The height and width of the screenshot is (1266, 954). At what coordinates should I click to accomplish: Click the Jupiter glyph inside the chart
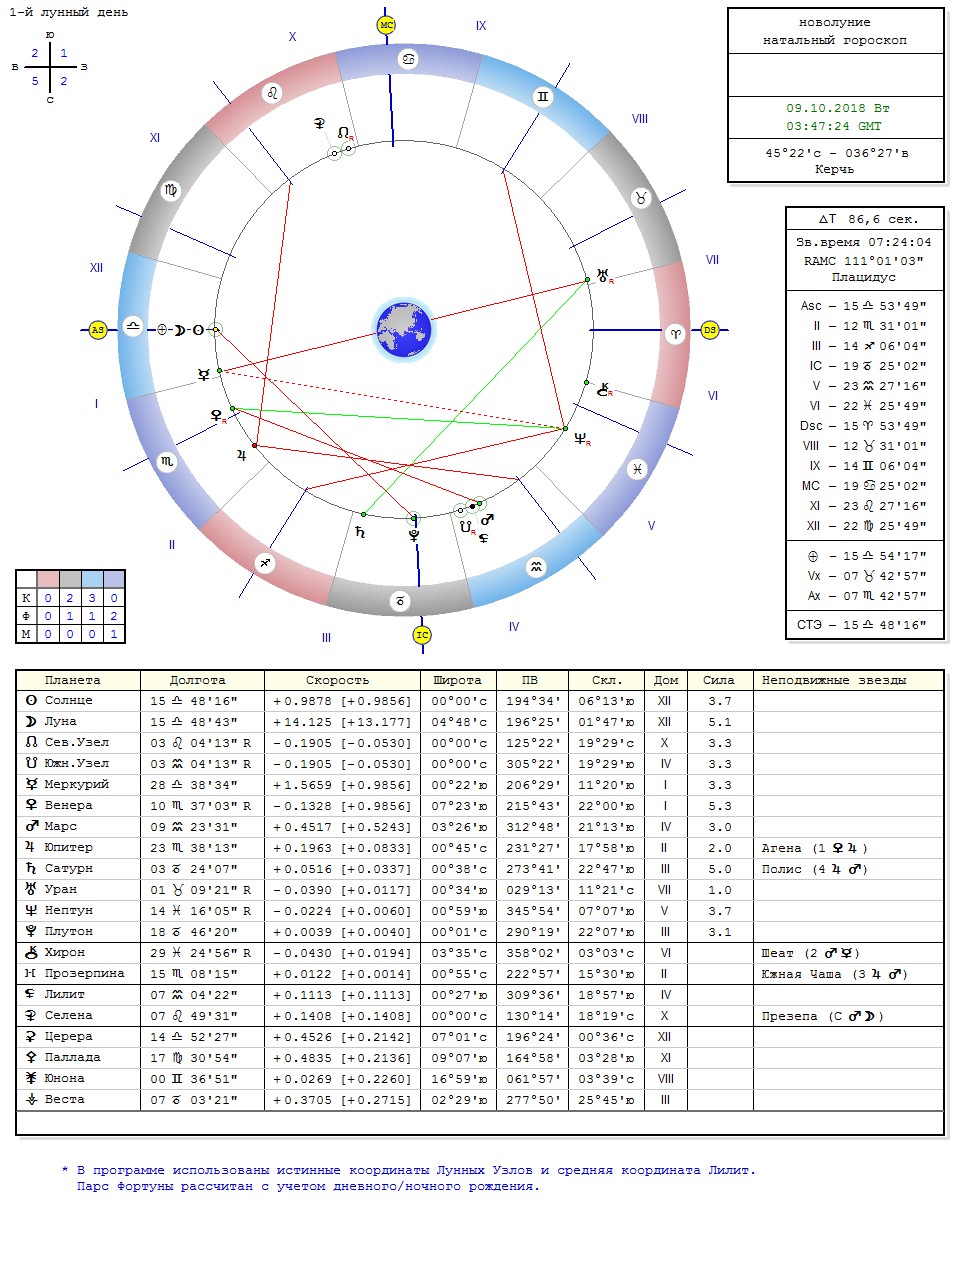point(241,455)
